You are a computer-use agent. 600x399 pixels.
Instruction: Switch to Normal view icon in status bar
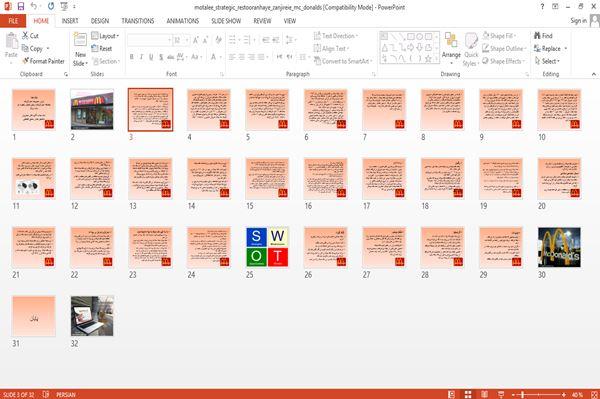click(452, 394)
